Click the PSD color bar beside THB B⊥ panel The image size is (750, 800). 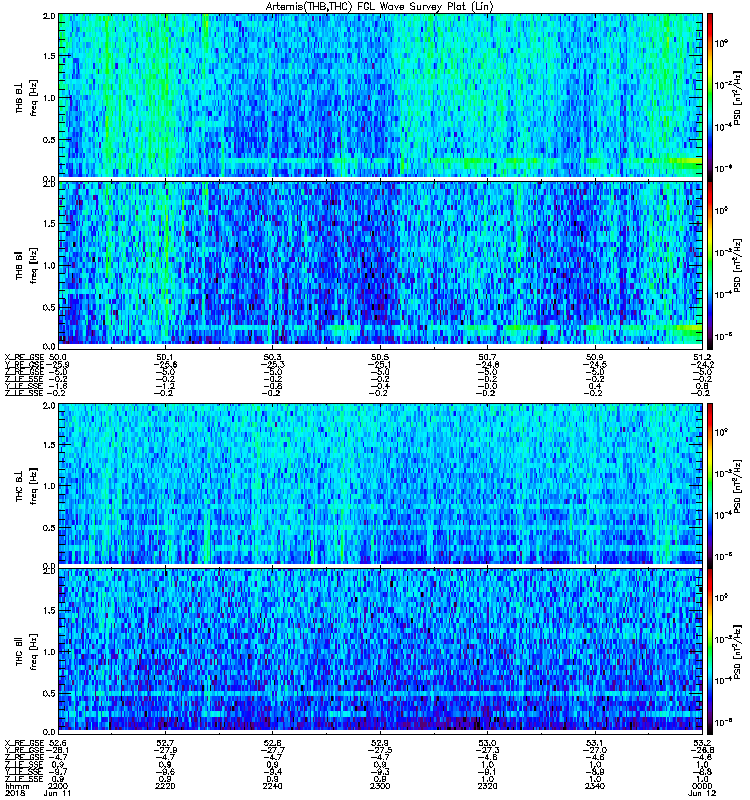tap(710, 95)
